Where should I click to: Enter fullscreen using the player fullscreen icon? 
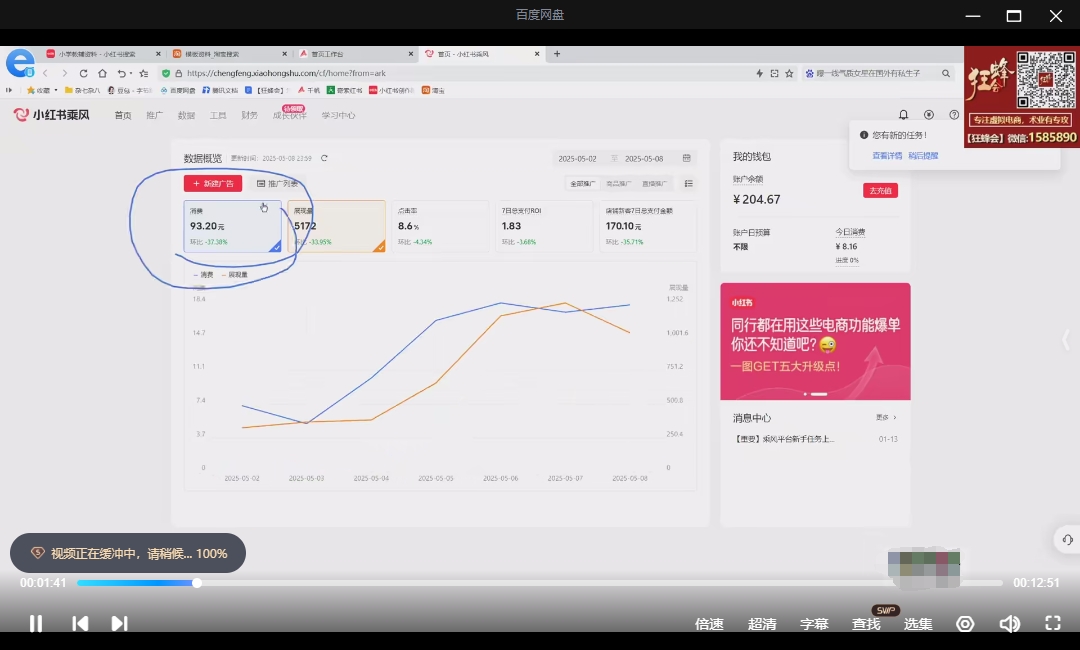click(x=1052, y=623)
